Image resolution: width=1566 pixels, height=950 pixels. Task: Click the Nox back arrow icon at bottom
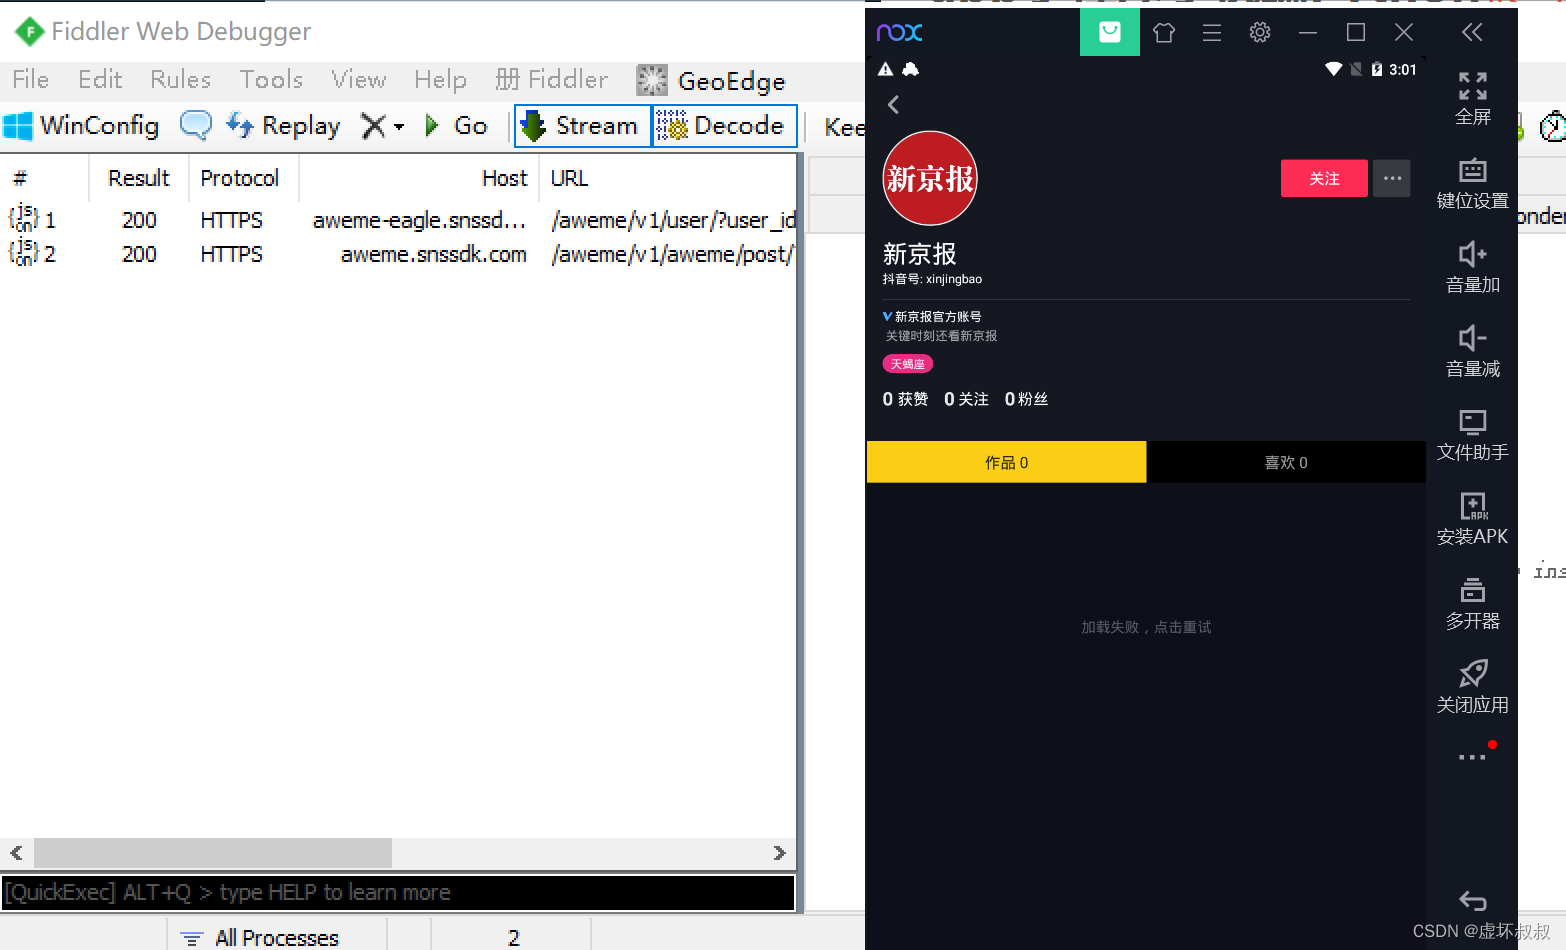coord(1472,900)
